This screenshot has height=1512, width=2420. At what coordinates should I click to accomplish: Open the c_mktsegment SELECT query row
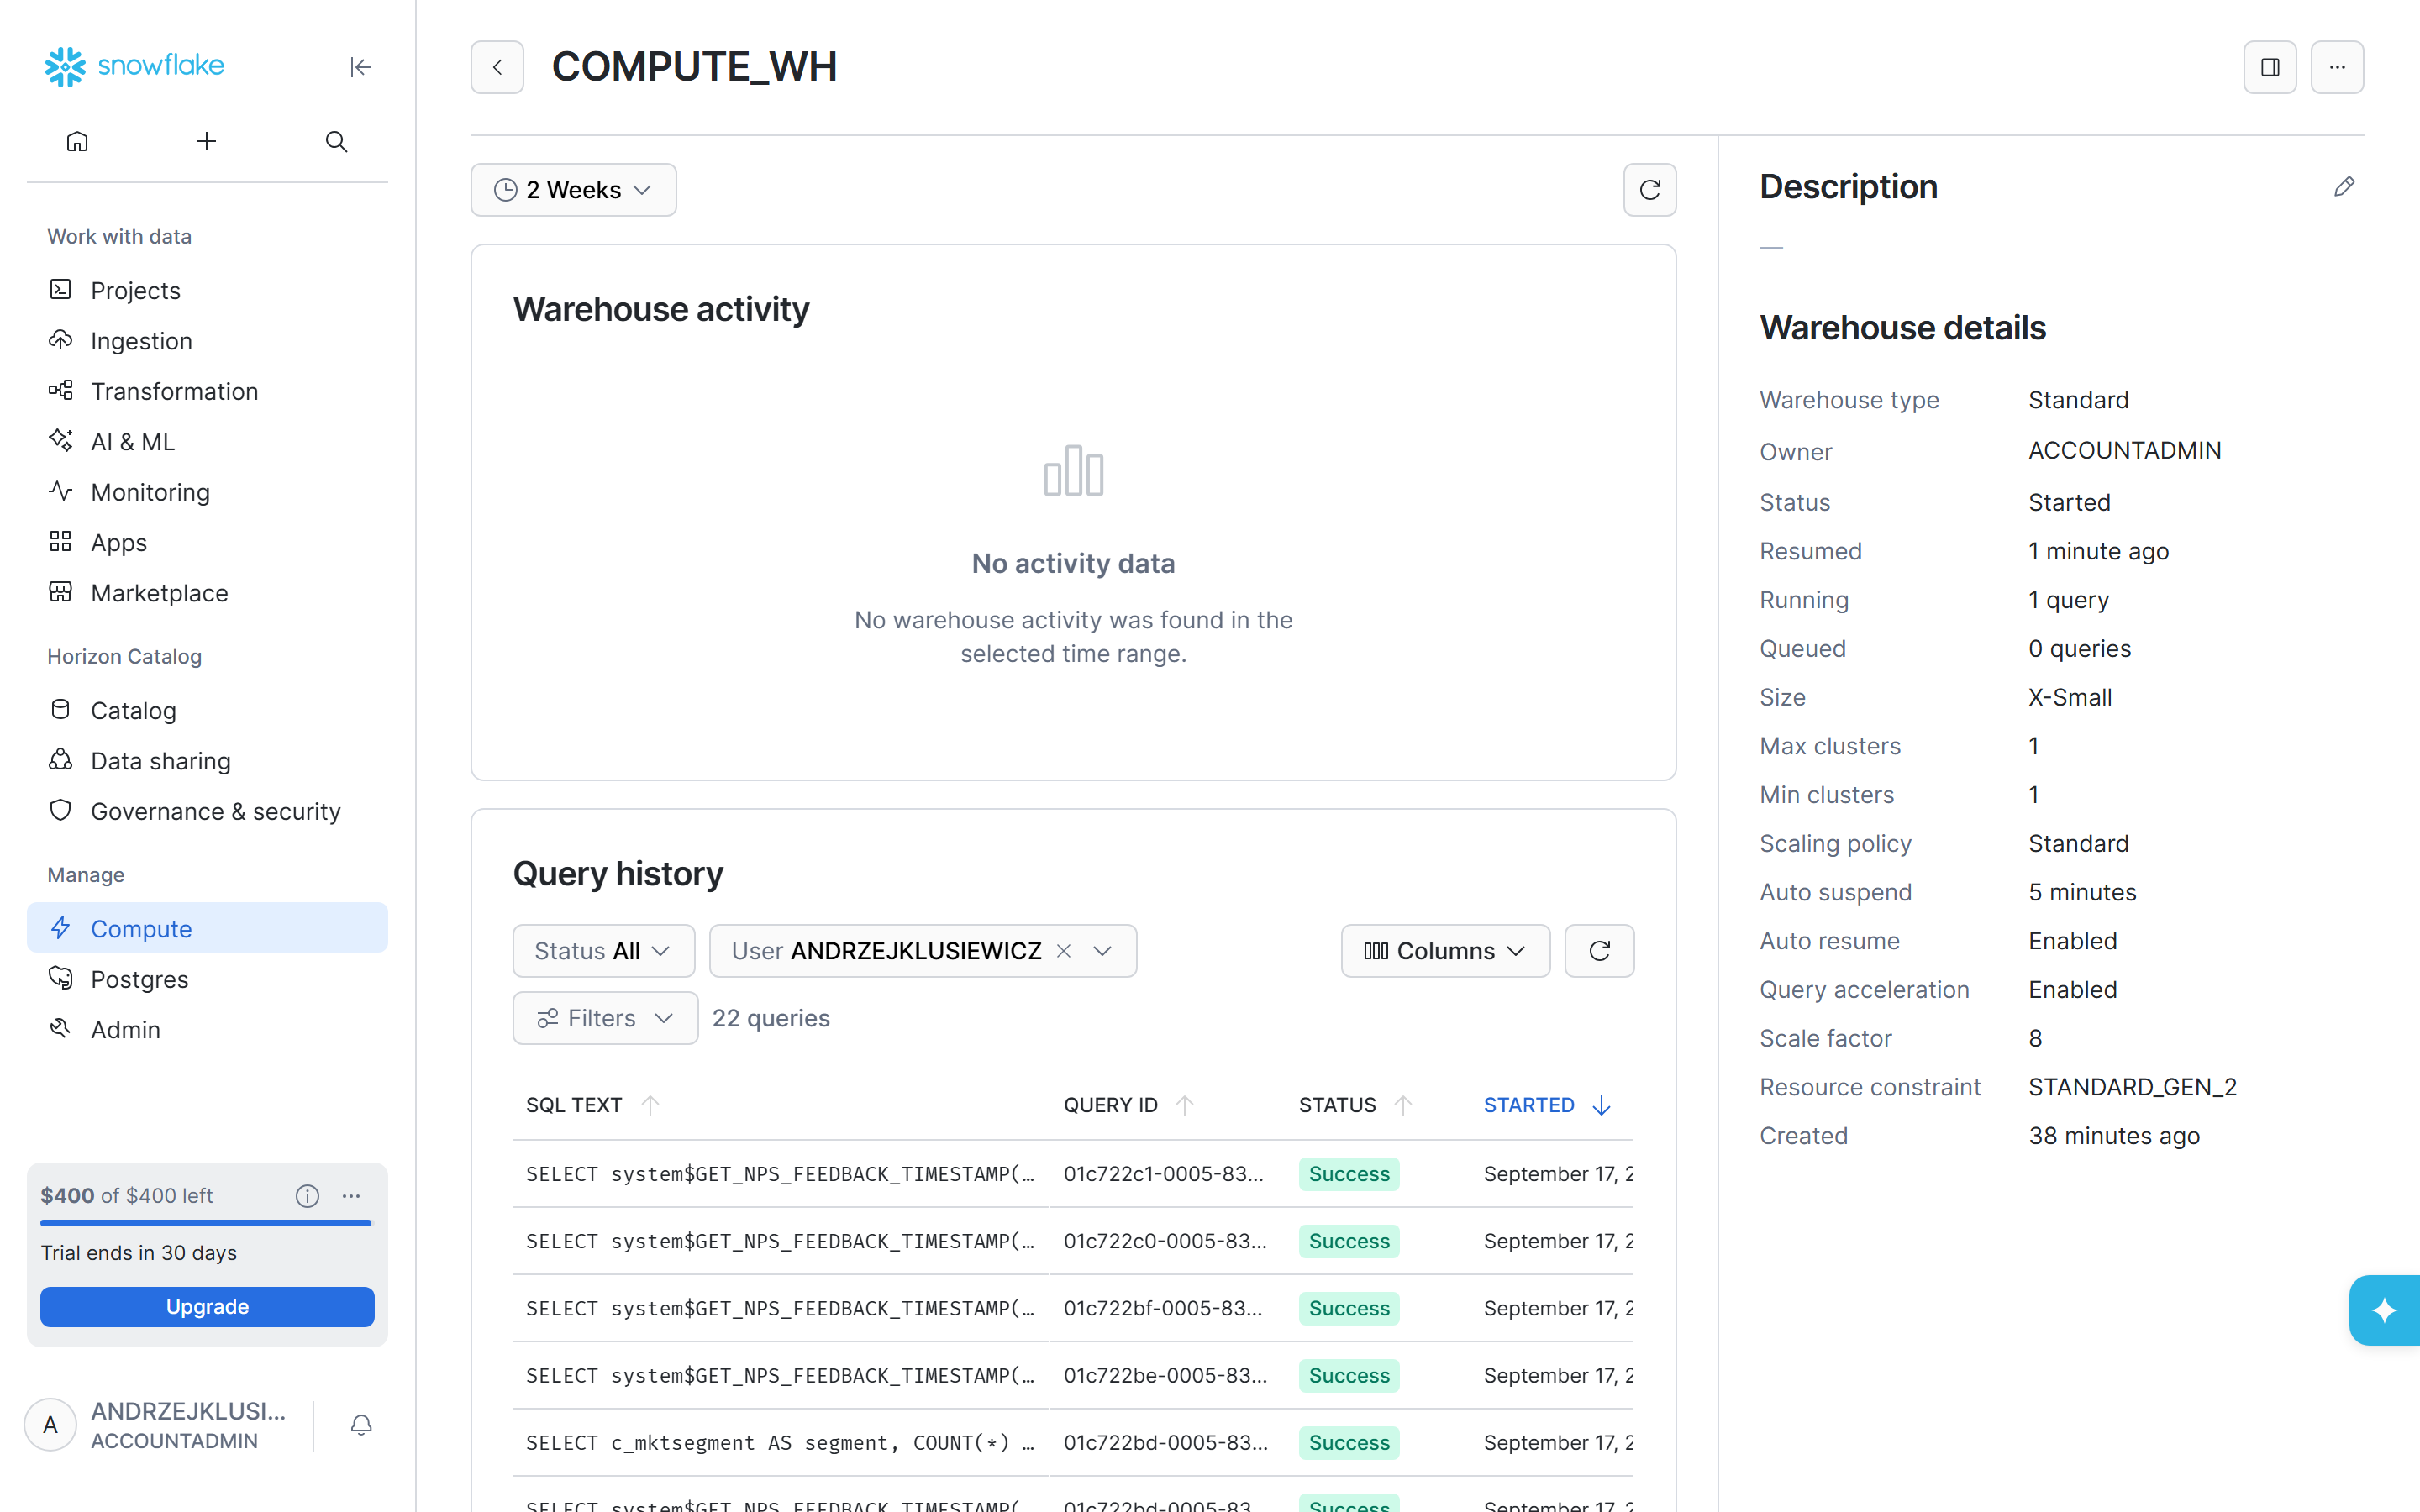pyautogui.click(x=1073, y=1443)
